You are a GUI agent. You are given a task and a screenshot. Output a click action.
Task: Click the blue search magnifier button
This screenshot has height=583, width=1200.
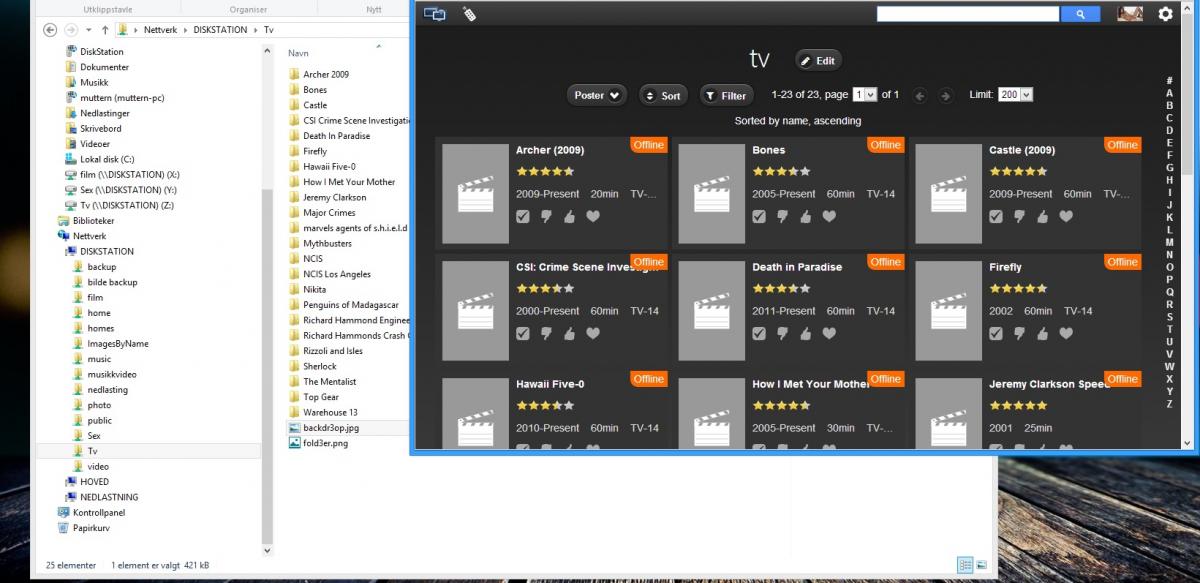coord(1080,14)
